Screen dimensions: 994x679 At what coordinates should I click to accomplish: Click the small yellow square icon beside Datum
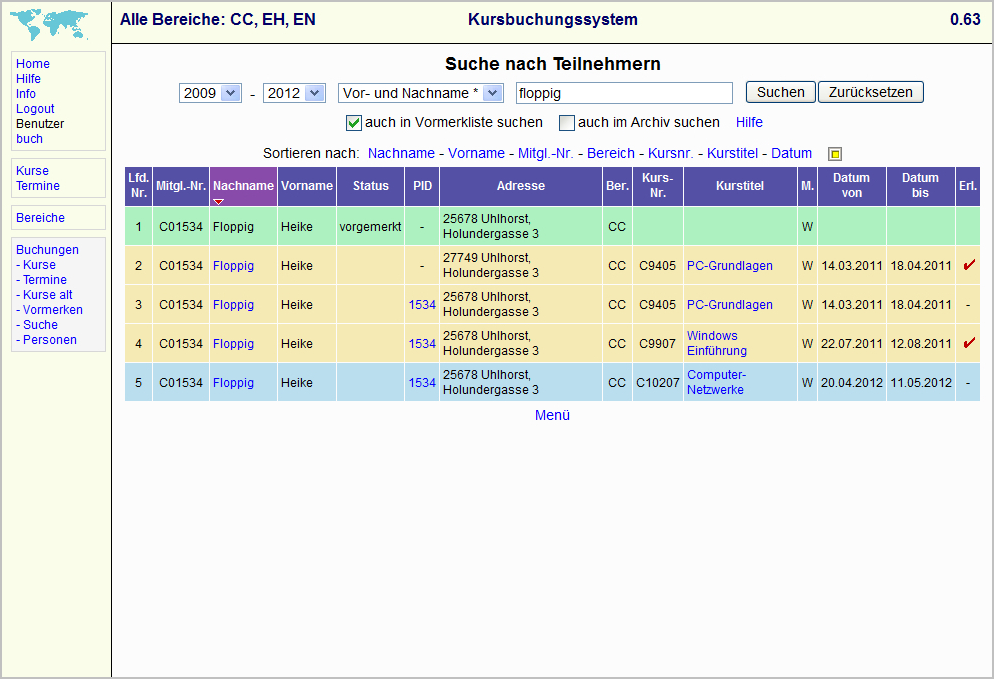(x=835, y=154)
